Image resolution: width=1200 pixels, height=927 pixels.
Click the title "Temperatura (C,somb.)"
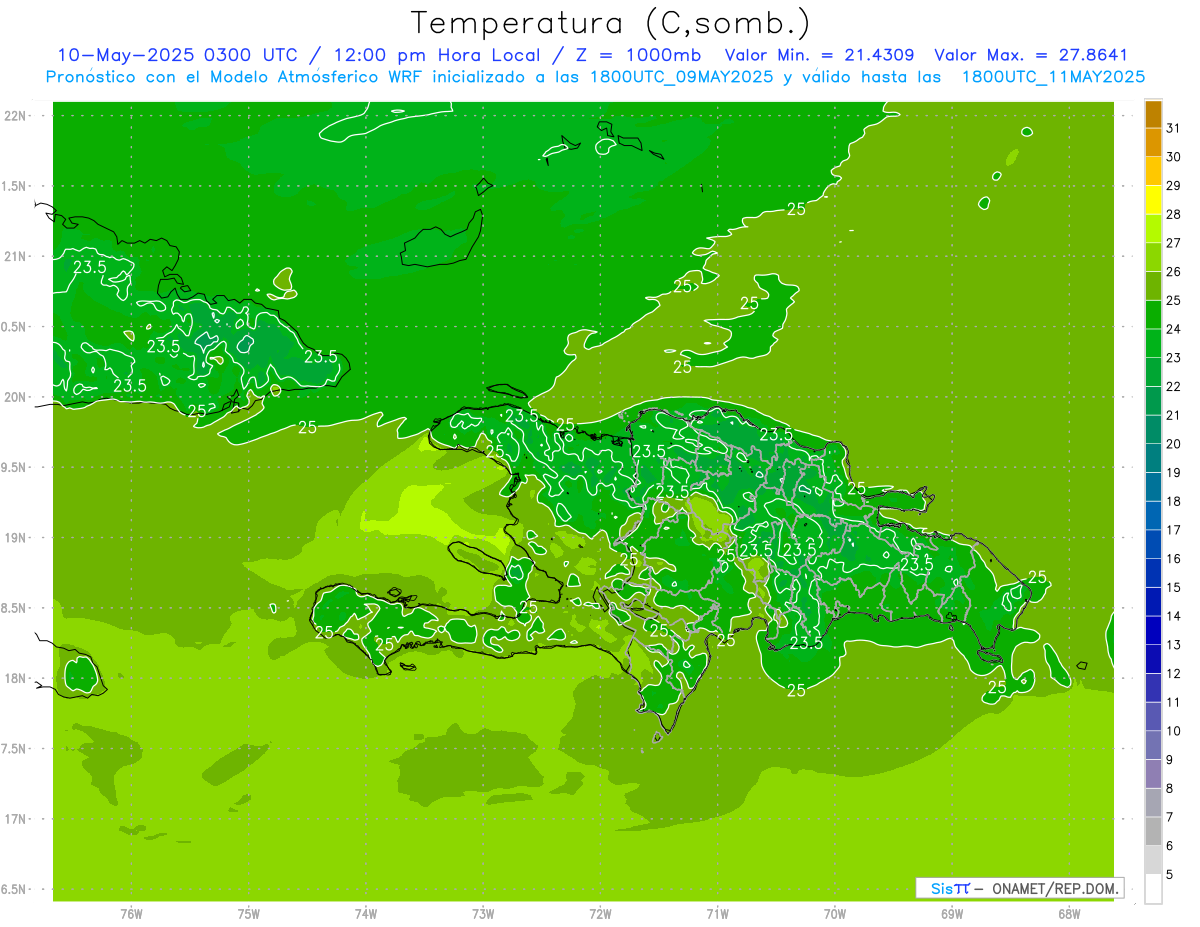pos(611,23)
